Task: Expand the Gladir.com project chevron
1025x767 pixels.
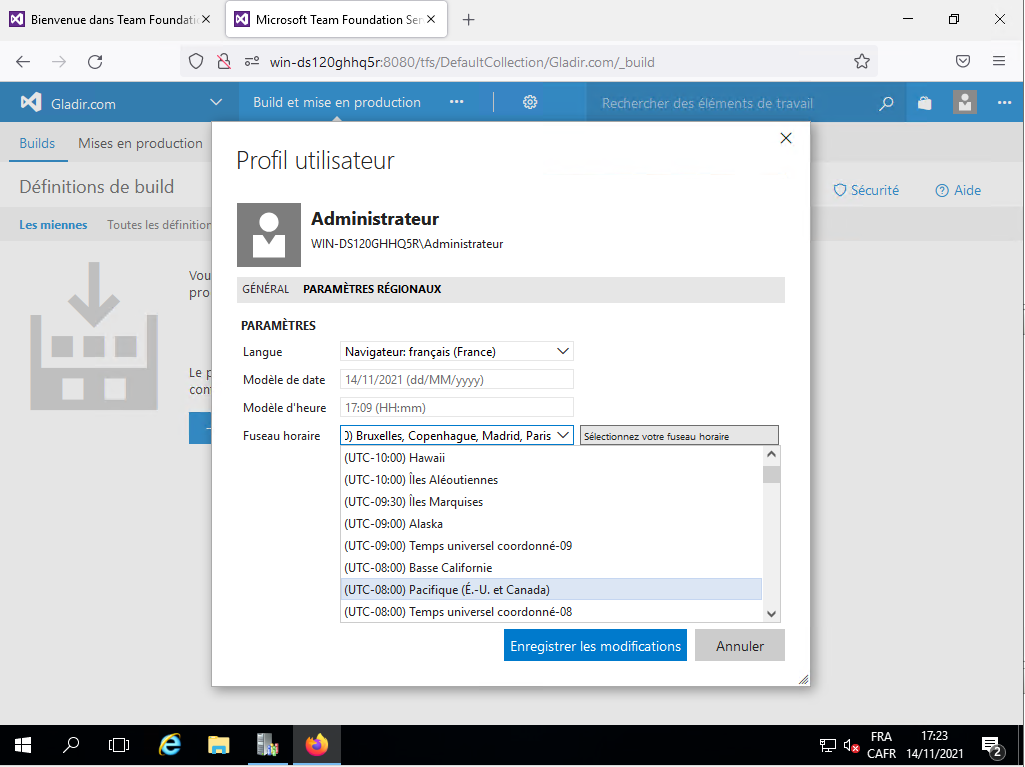Action: click(216, 103)
